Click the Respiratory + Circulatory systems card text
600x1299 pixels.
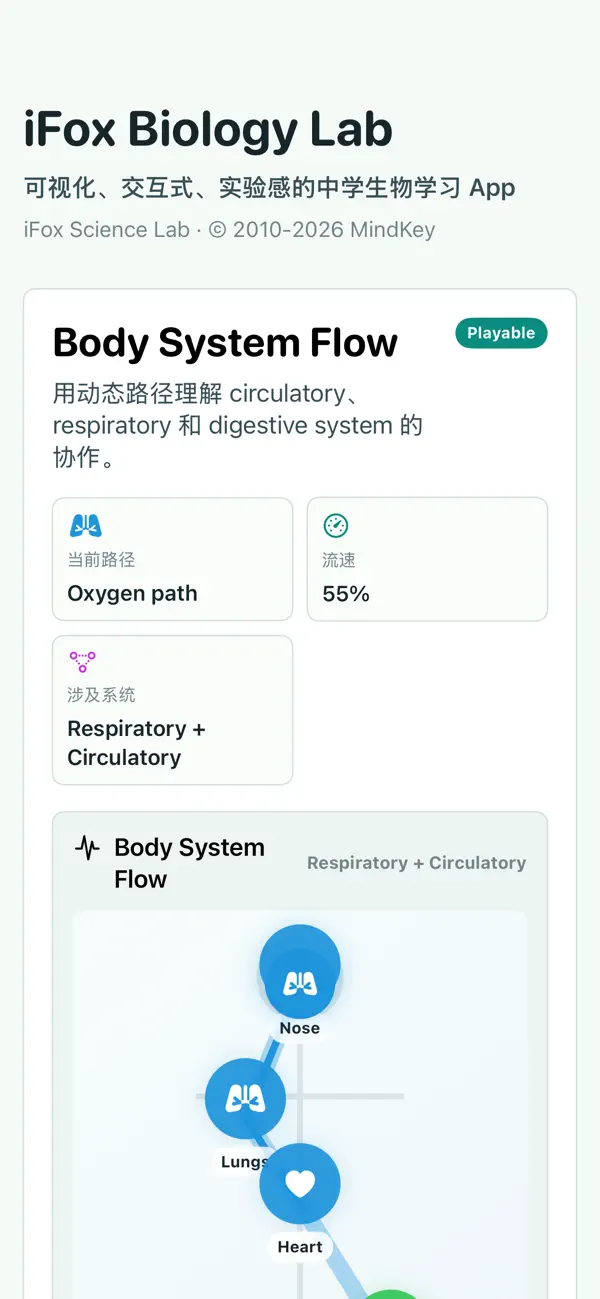click(136, 743)
